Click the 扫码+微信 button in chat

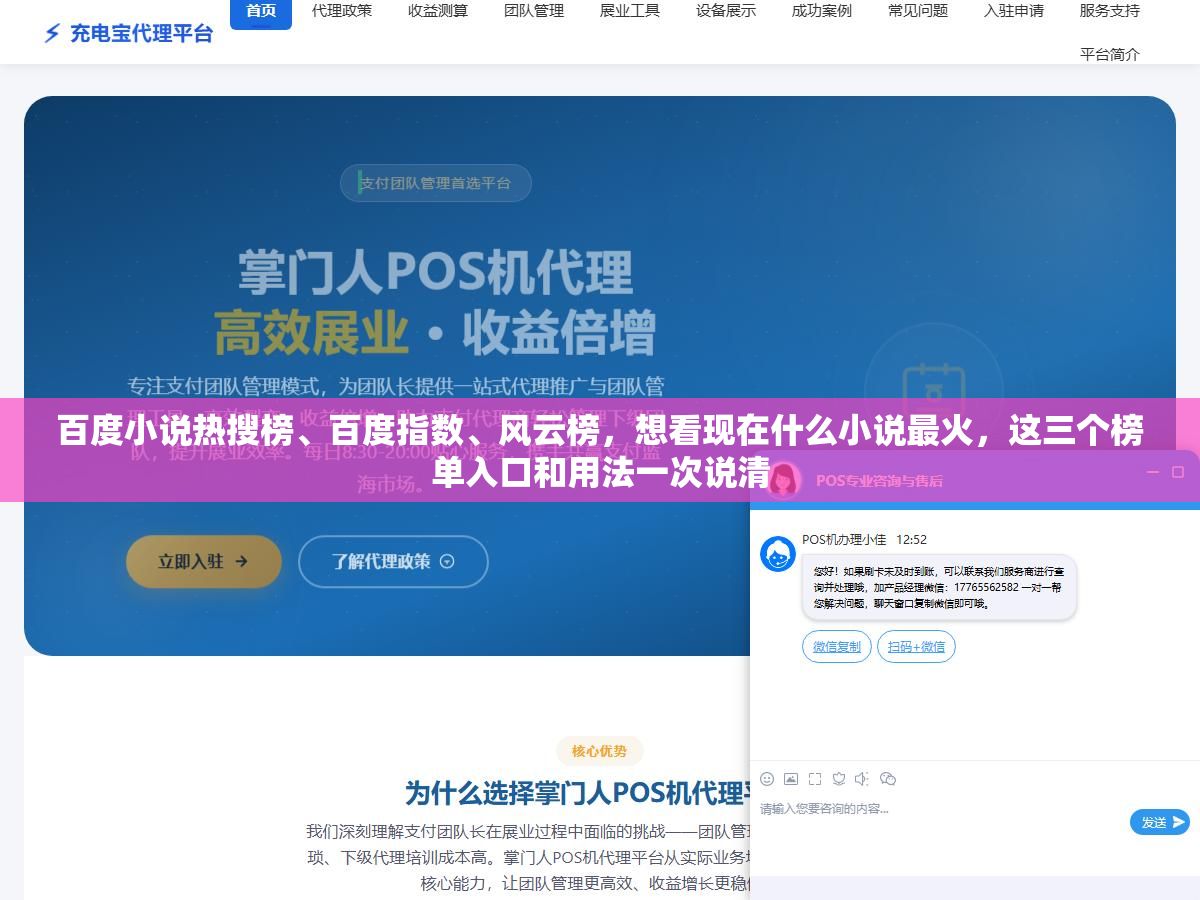tap(917, 647)
